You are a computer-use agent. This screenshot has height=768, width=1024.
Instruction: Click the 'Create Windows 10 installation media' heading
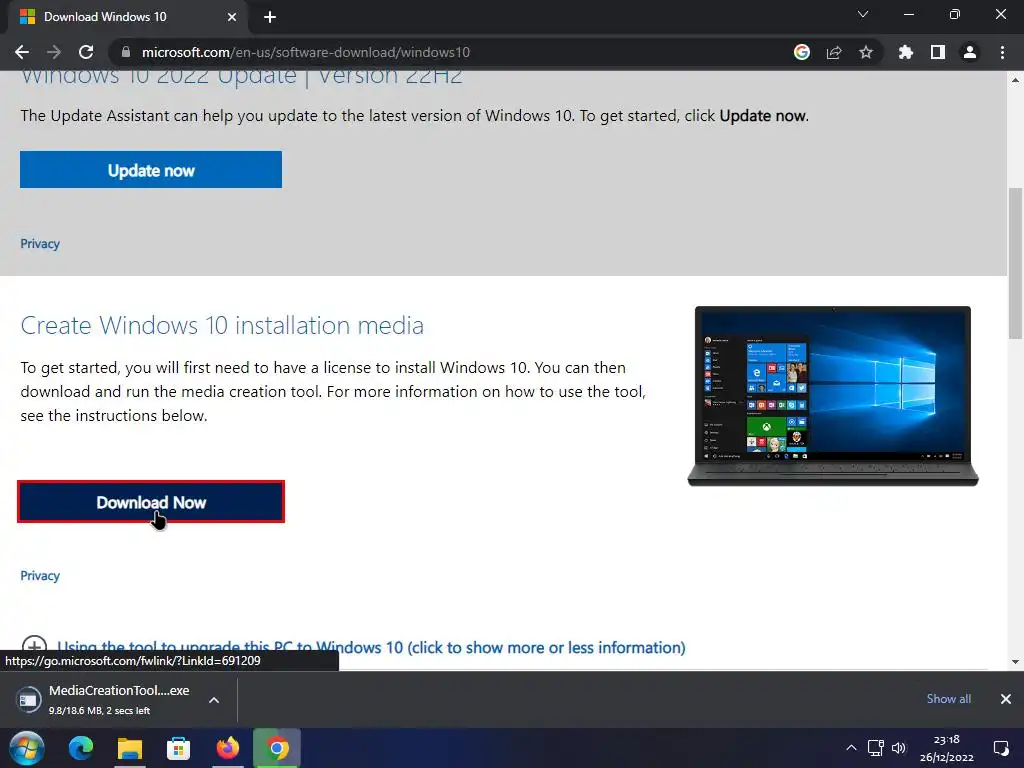pyautogui.click(x=222, y=325)
